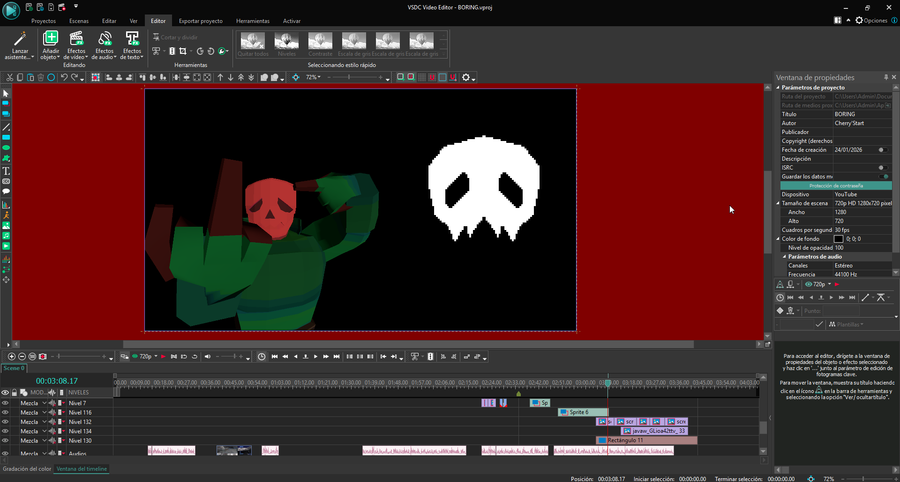Select the line drawing tool
The image size is (900, 482).
click(6, 127)
